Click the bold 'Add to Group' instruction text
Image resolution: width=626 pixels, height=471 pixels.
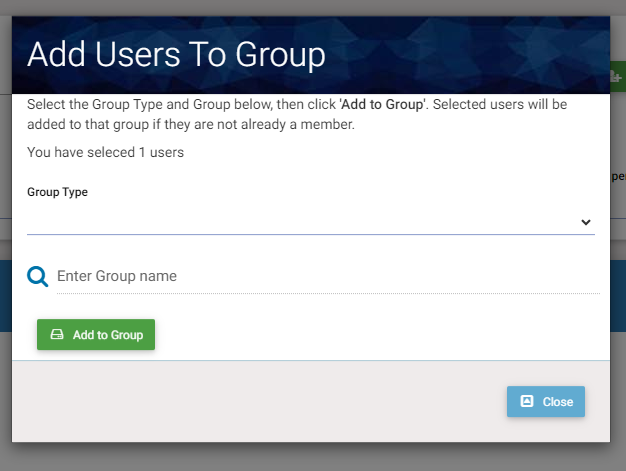tap(382, 105)
